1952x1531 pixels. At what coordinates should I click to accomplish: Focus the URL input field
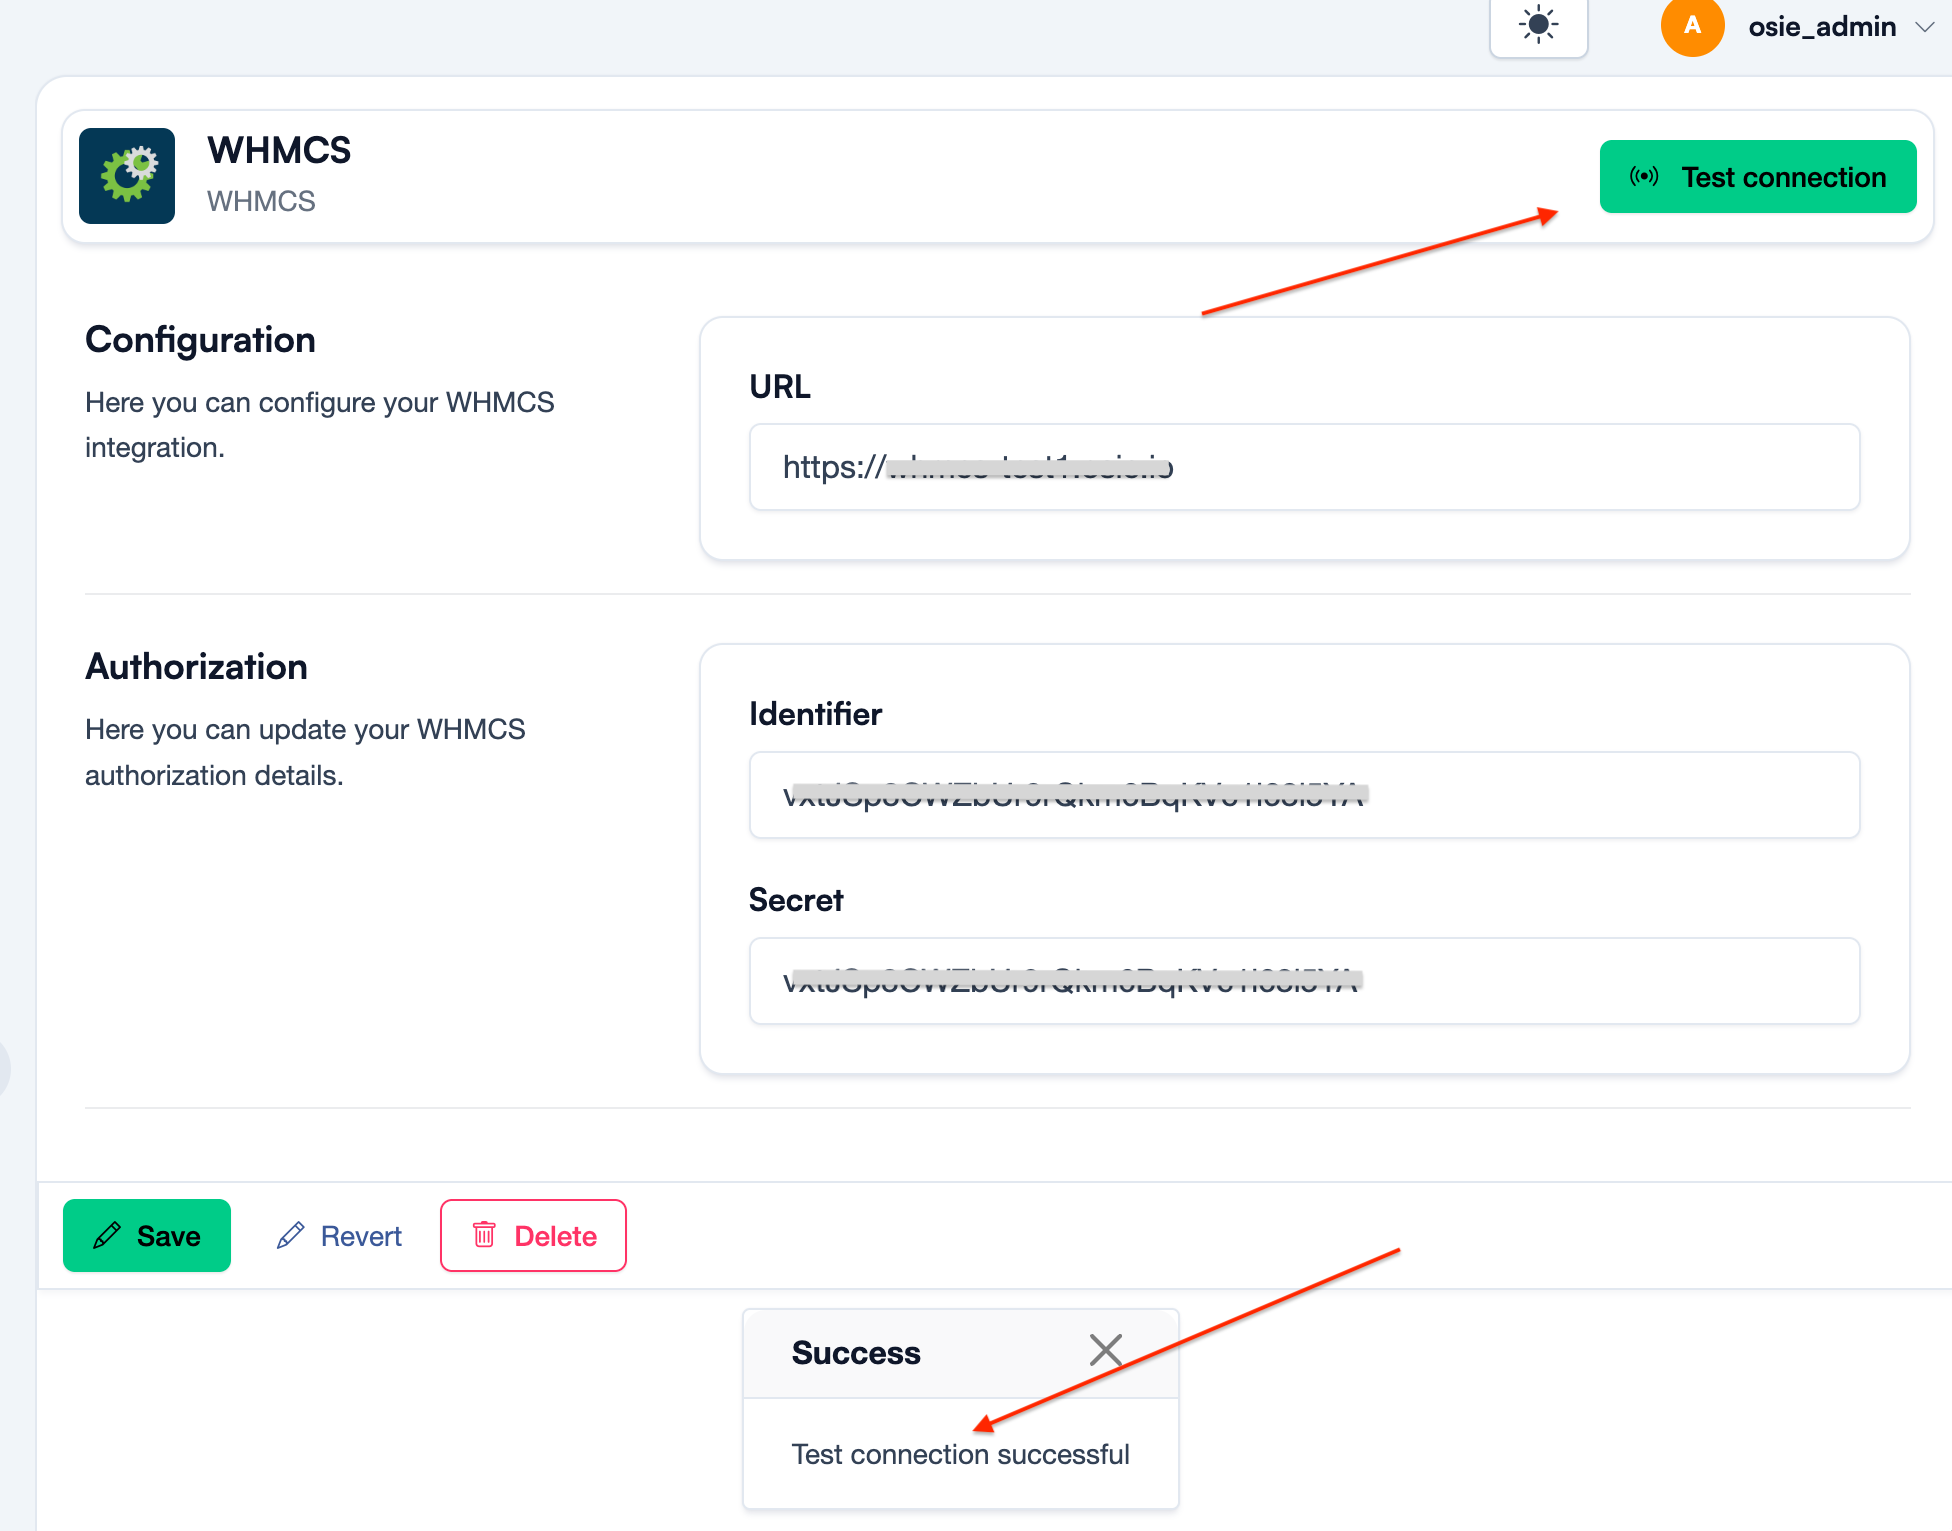[x=1304, y=467]
